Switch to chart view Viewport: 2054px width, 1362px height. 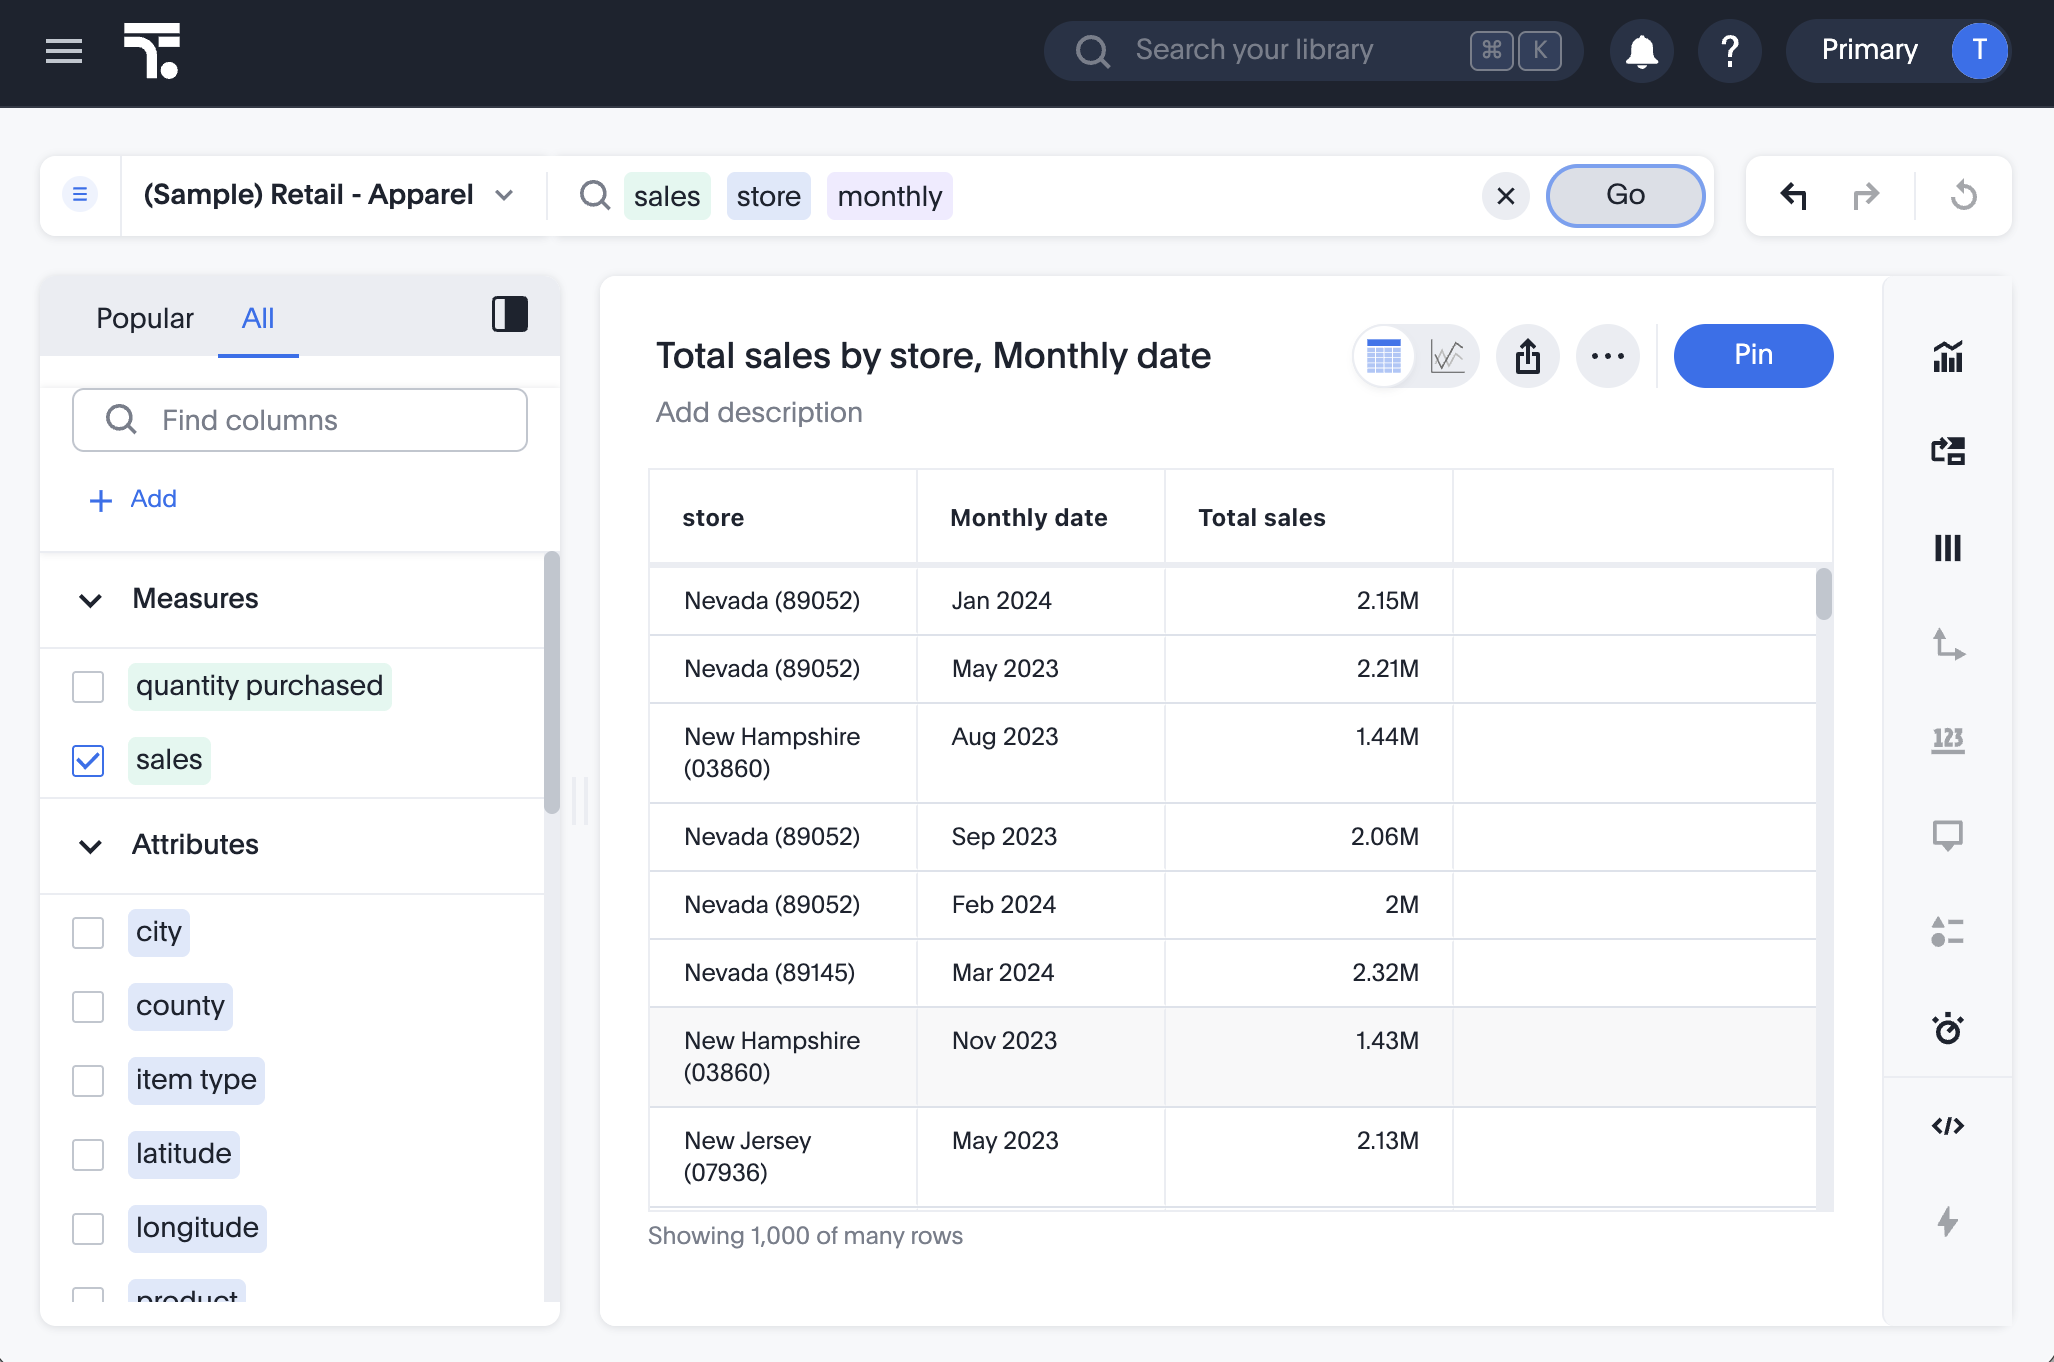pos(1447,356)
